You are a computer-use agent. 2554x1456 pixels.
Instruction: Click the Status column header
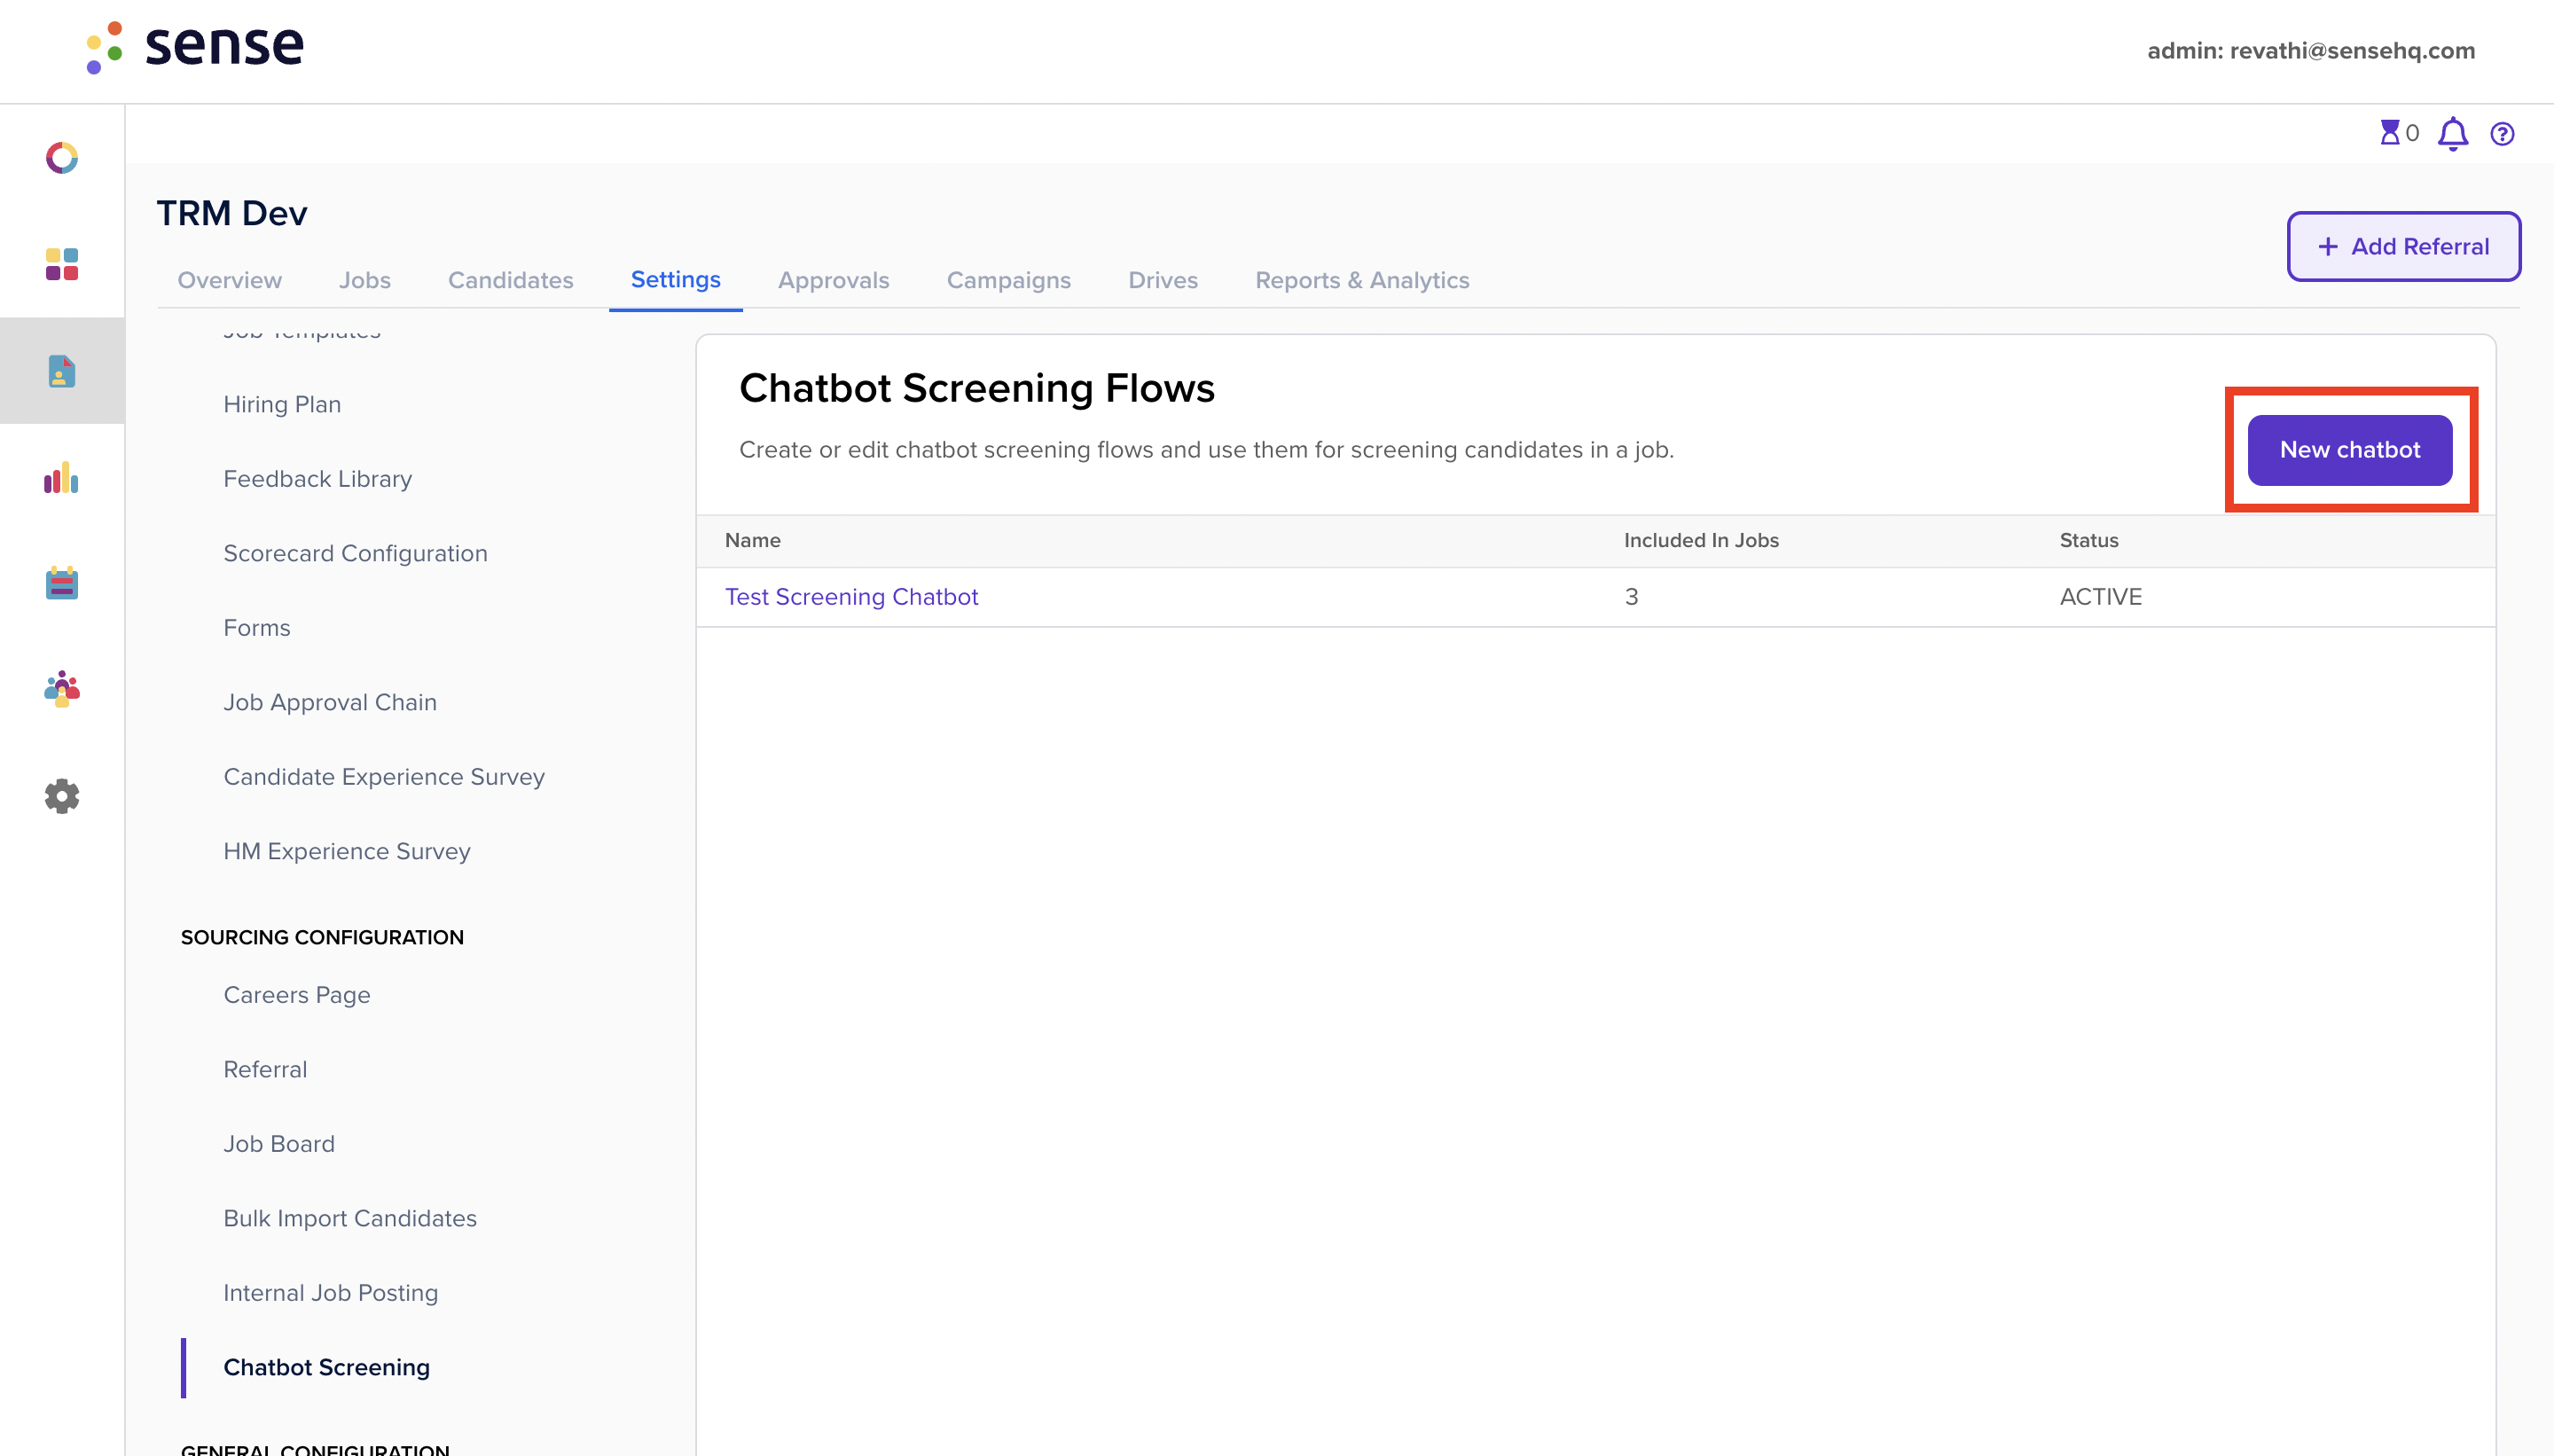tap(2089, 540)
